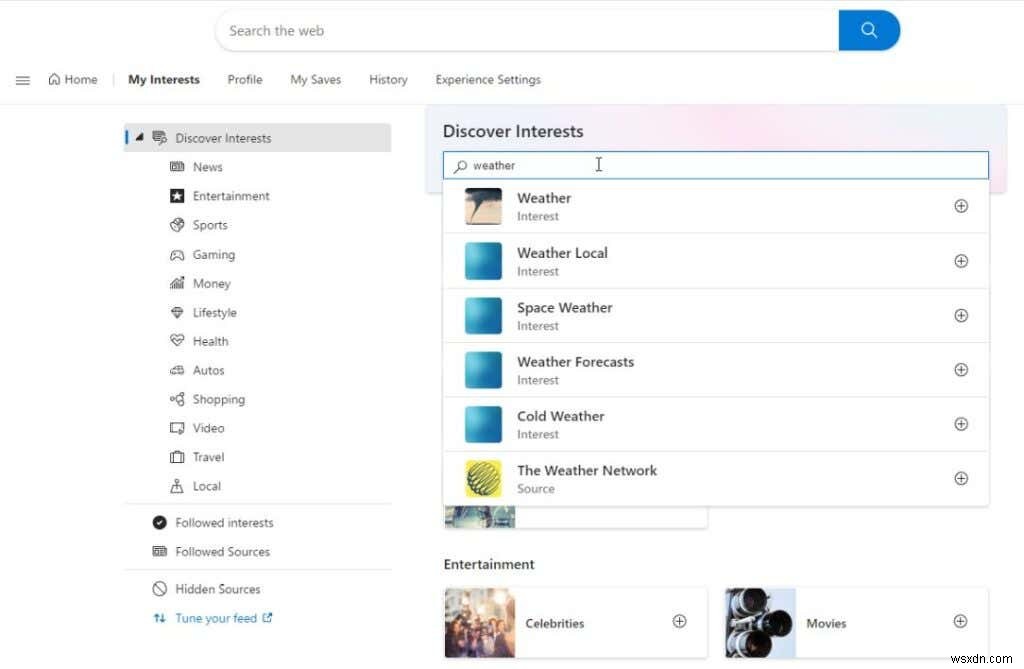Click the Weather tornado thumbnail
The height and width of the screenshot is (669, 1024).
483,206
